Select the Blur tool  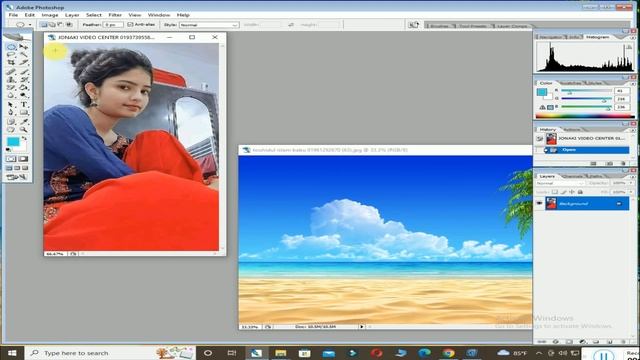(x=11, y=95)
